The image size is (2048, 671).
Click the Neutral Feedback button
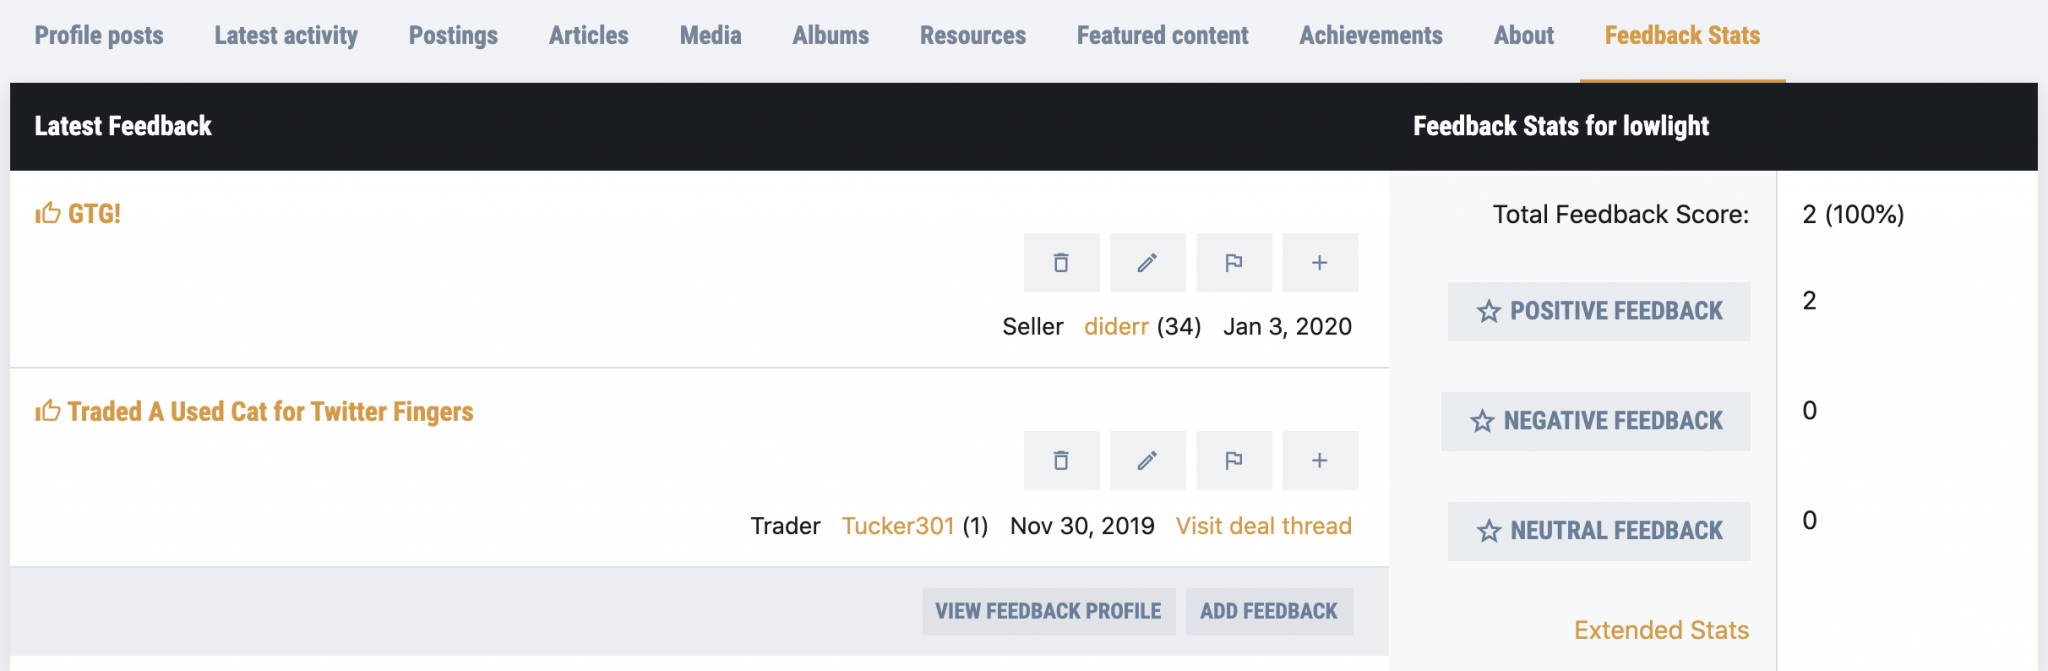click(1599, 531)
